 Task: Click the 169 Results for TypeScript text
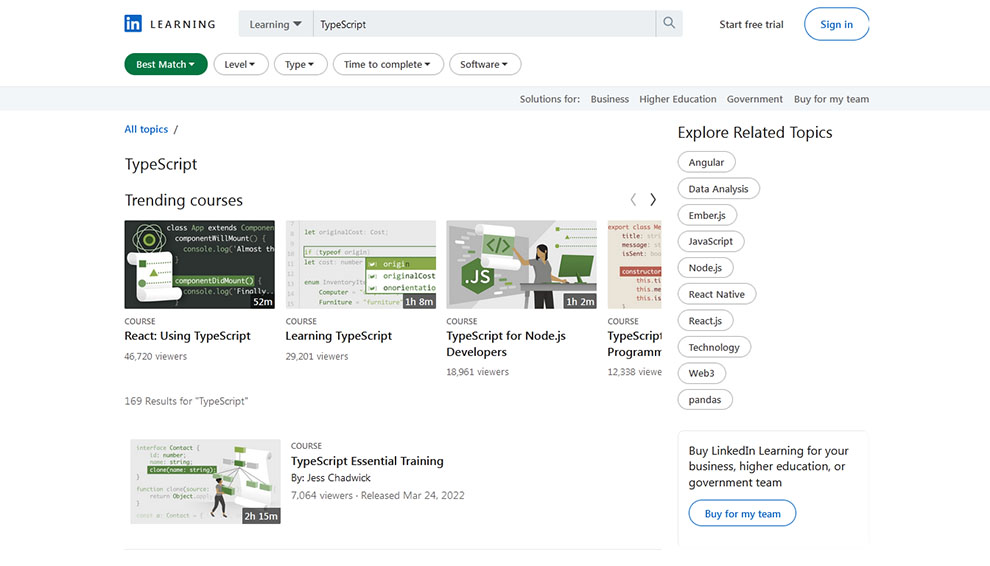(x=186, y=401)
